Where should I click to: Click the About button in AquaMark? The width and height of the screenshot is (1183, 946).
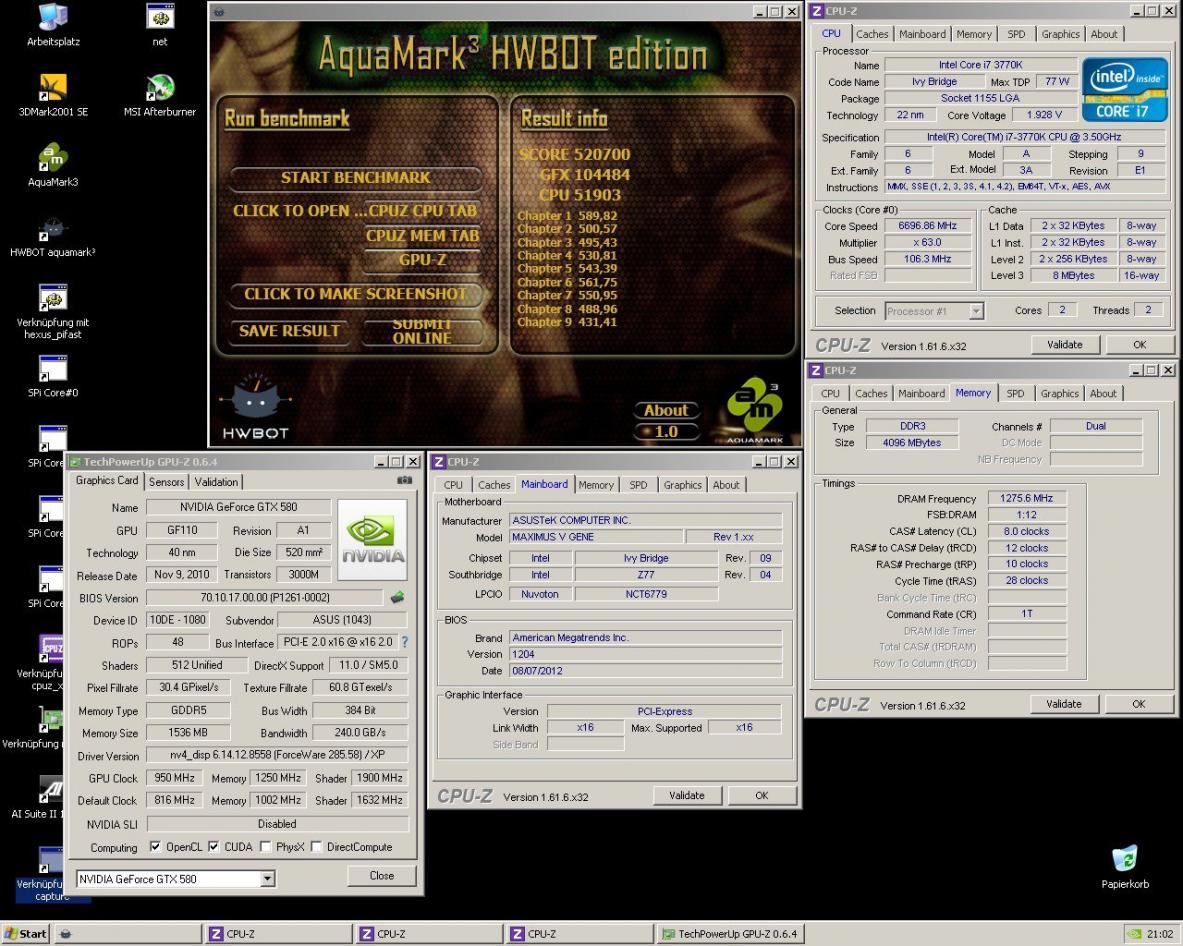666,410
